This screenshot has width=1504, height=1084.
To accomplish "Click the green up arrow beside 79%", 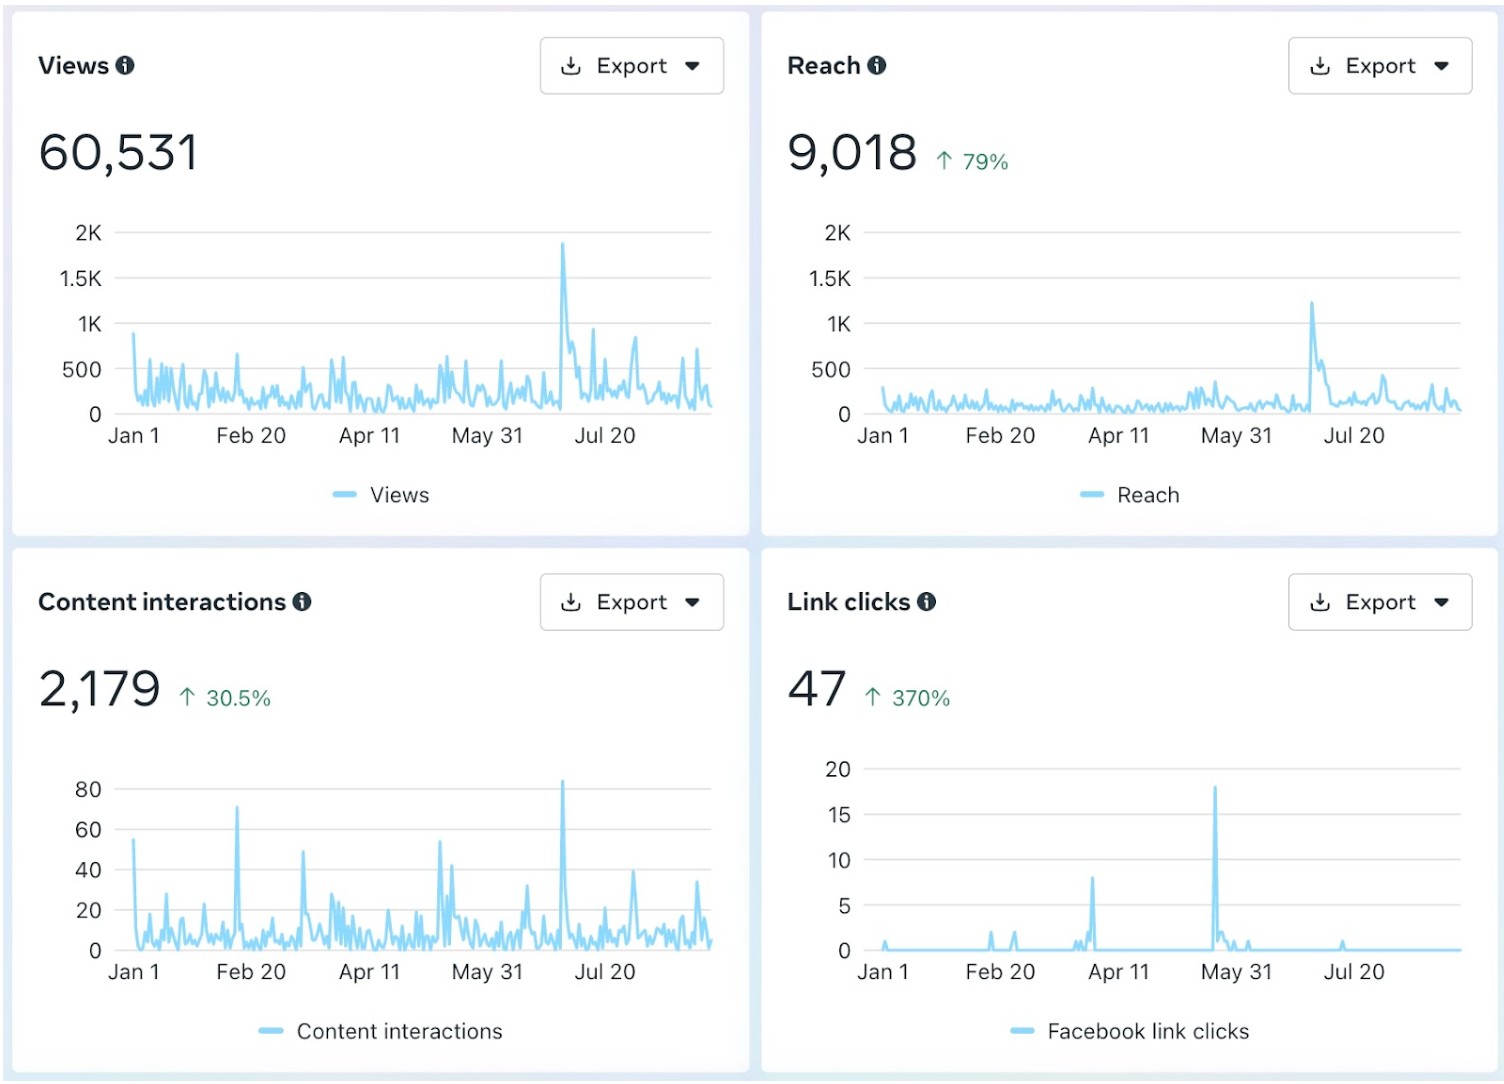I will click(944, 161).
